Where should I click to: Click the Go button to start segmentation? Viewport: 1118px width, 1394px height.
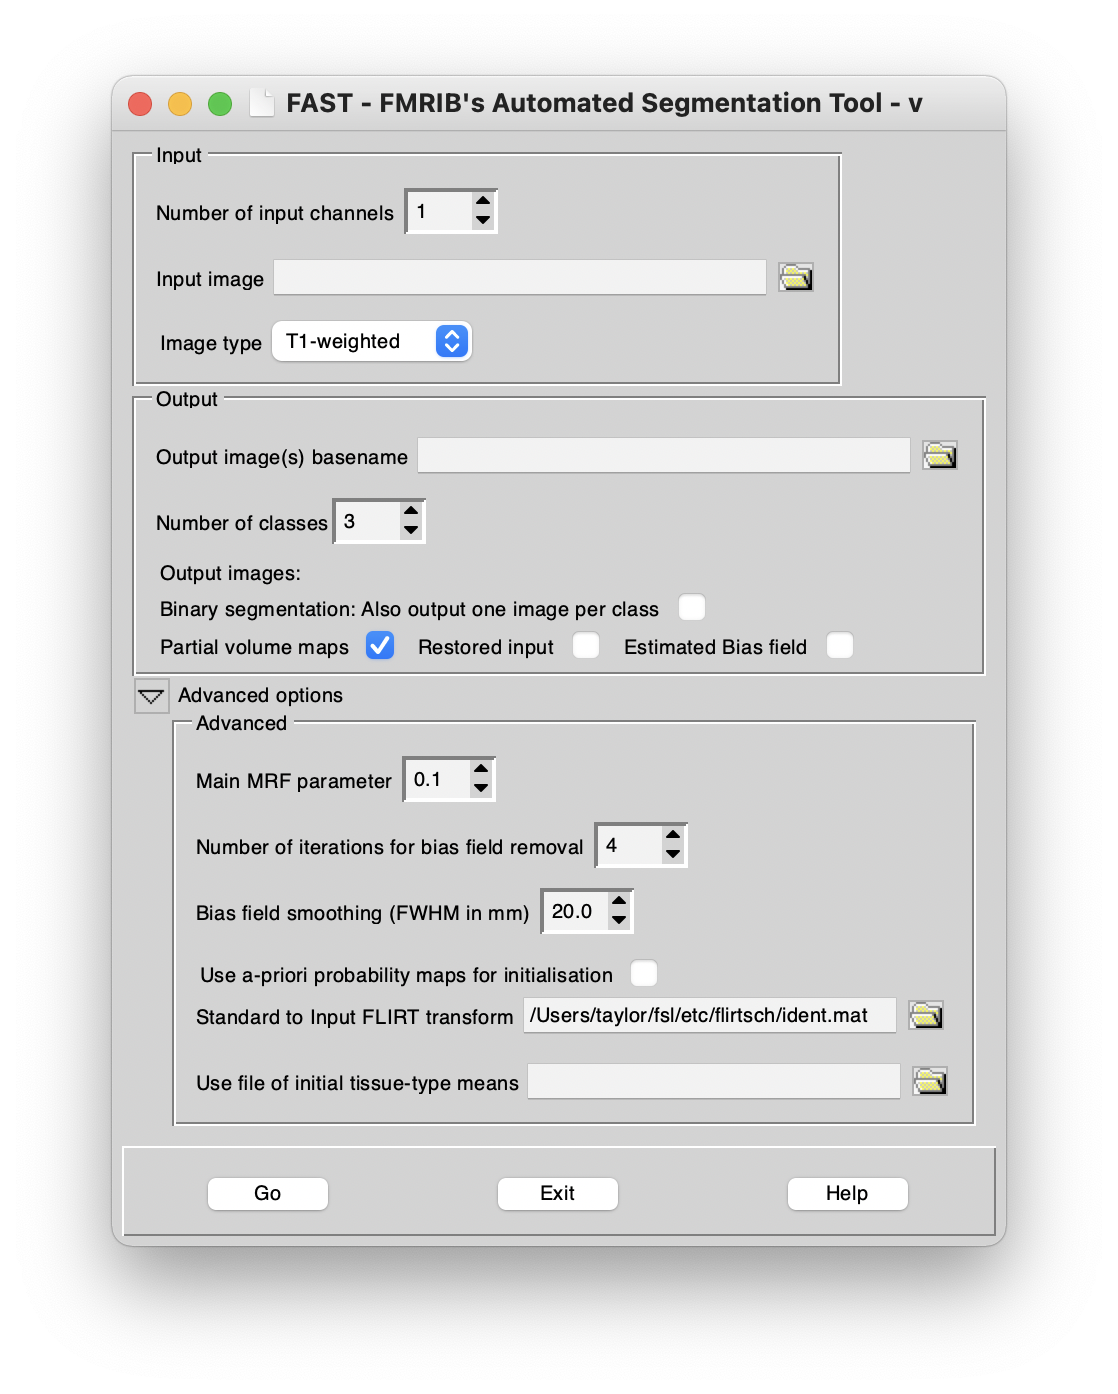[x=267, y=1193]
